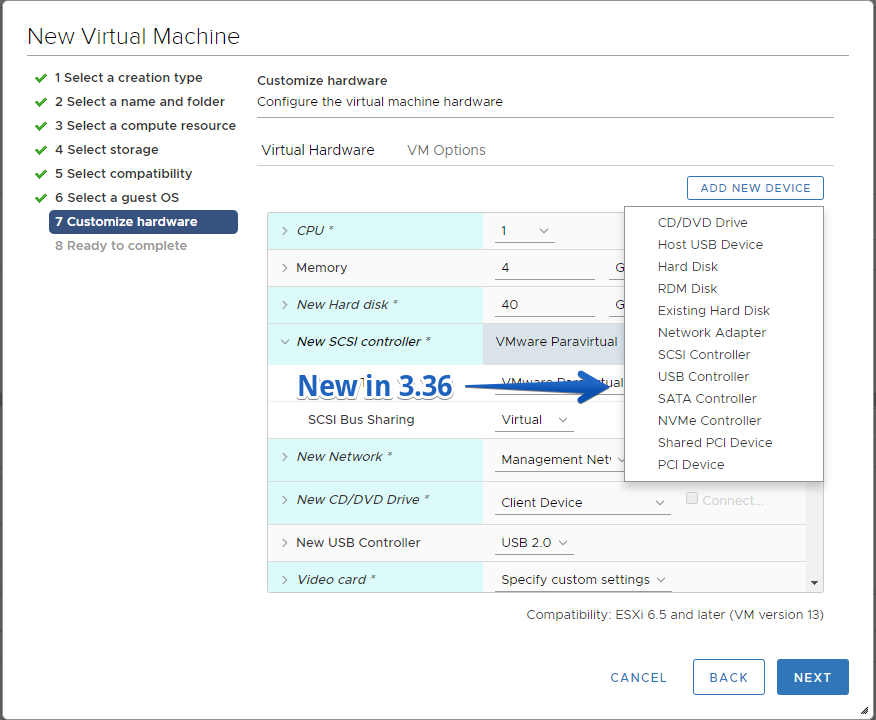876x720 pixels.
Task: Expand the CPU row chevron
Action: click(x=284, y=231)
